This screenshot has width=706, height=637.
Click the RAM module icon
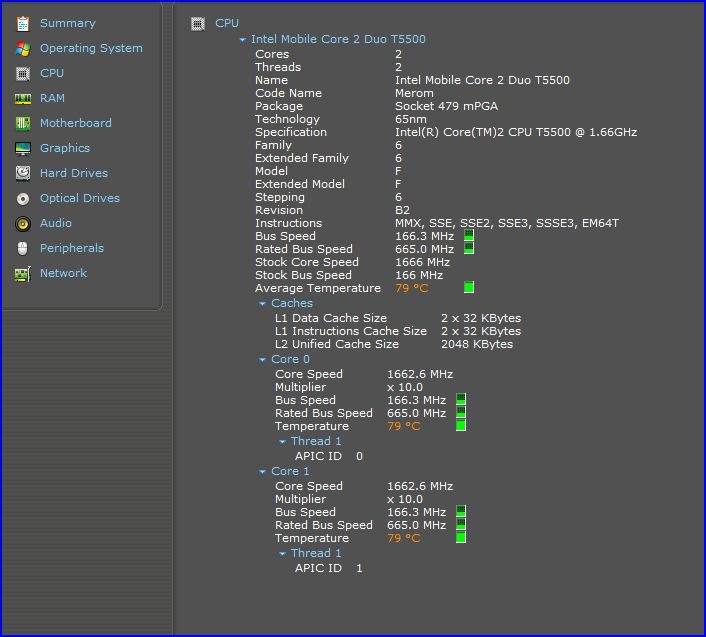[x=23, y=99]
